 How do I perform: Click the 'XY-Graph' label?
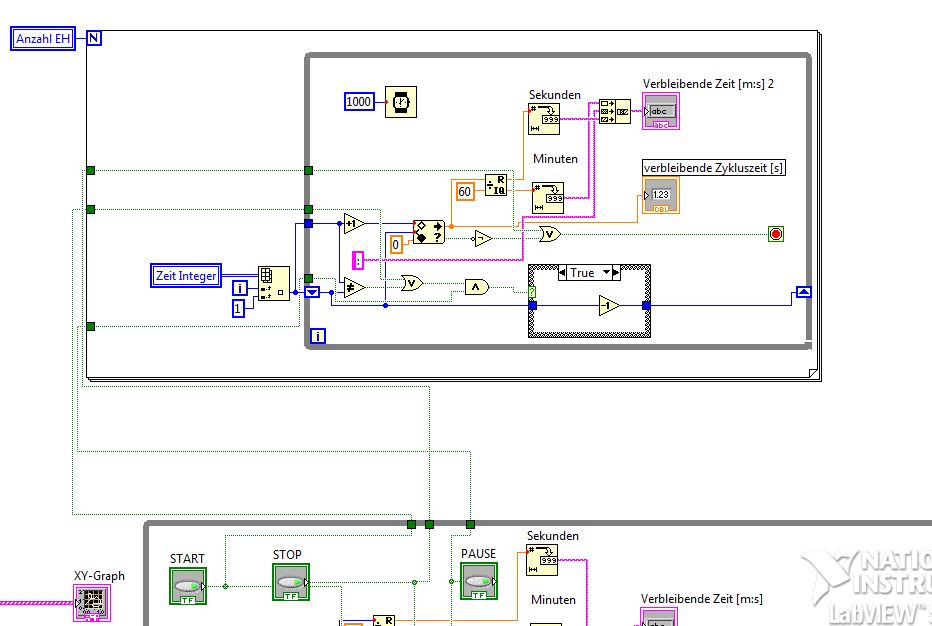99,576
